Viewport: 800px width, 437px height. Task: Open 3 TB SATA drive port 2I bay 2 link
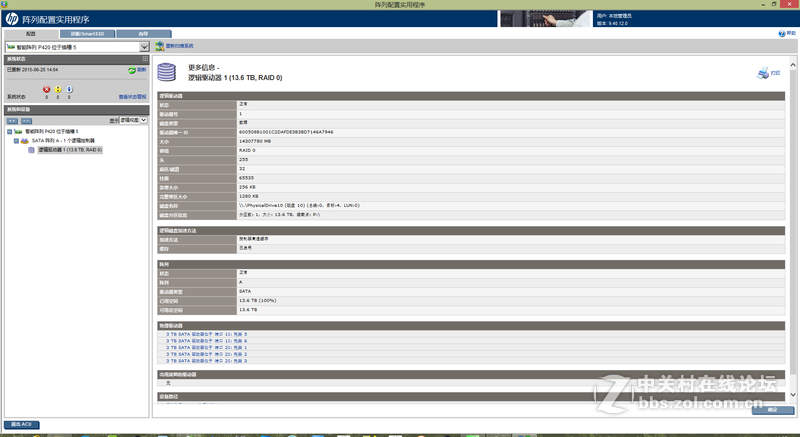coord(207,354)
